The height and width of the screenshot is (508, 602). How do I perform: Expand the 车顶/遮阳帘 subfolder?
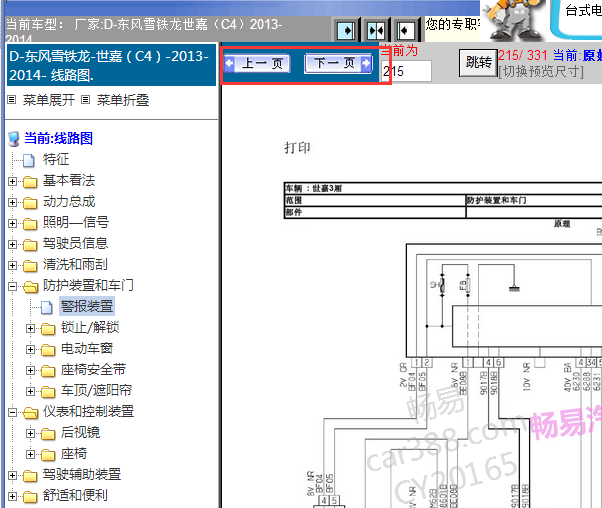tap(30, 391)
